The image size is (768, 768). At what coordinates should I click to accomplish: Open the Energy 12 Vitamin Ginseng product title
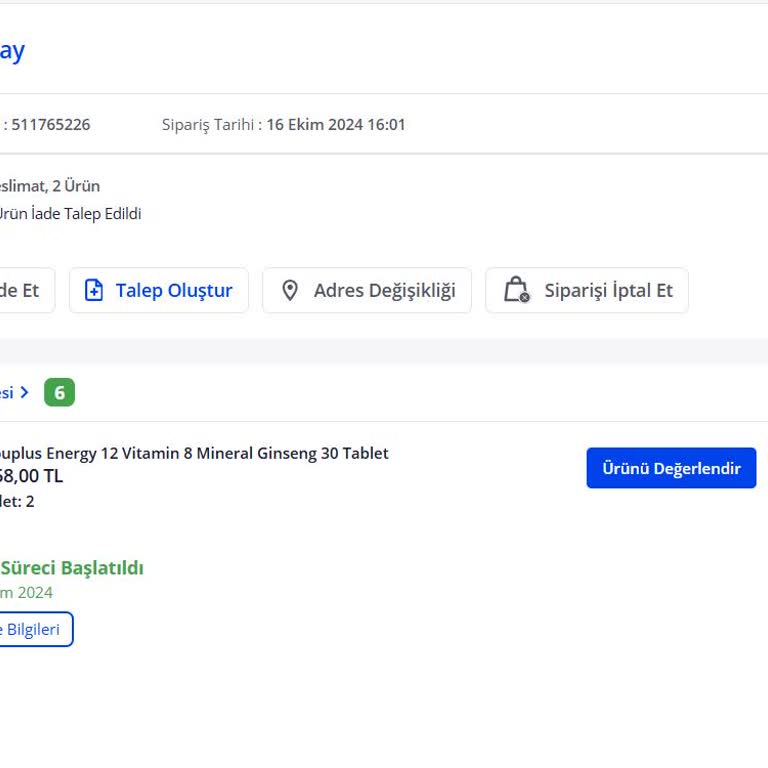coord(193,453)
